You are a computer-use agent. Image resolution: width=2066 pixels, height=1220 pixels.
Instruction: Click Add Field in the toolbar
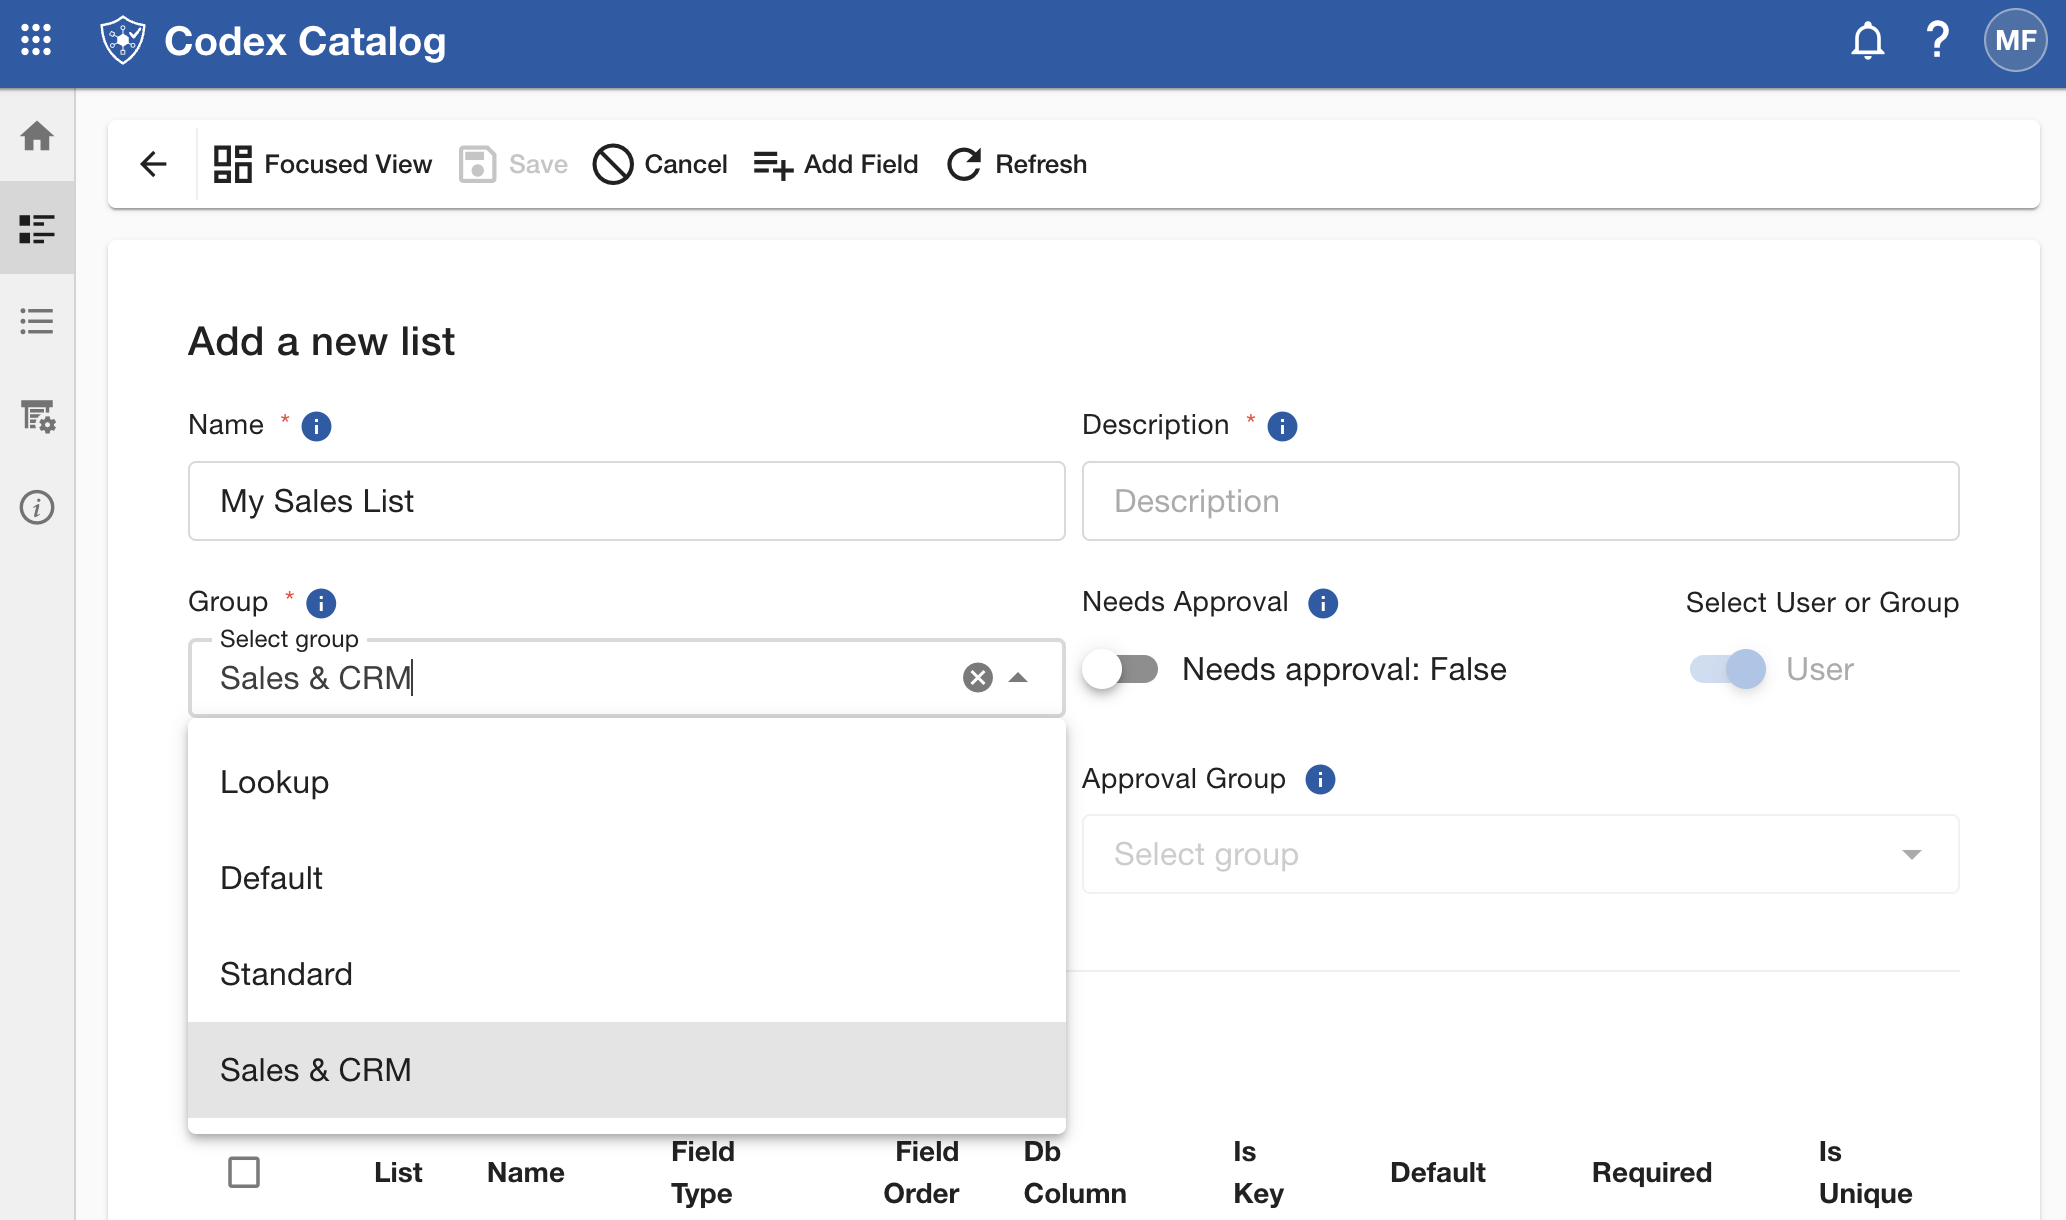pos(835,164)
